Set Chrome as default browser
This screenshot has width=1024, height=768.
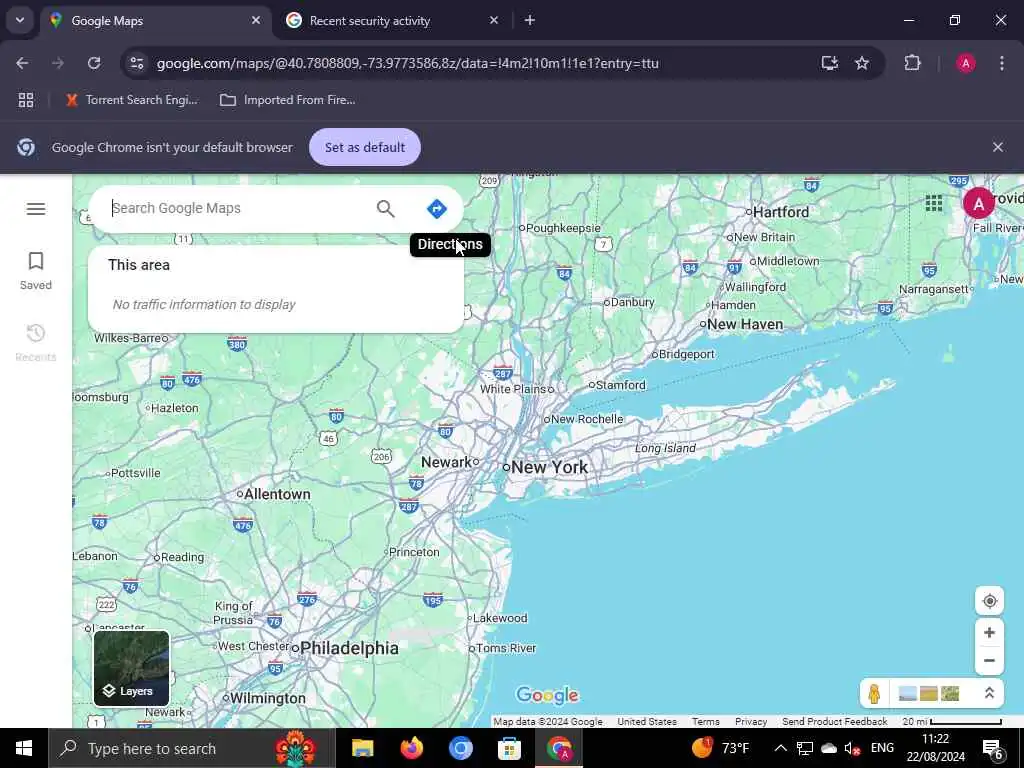pos(364,147)
